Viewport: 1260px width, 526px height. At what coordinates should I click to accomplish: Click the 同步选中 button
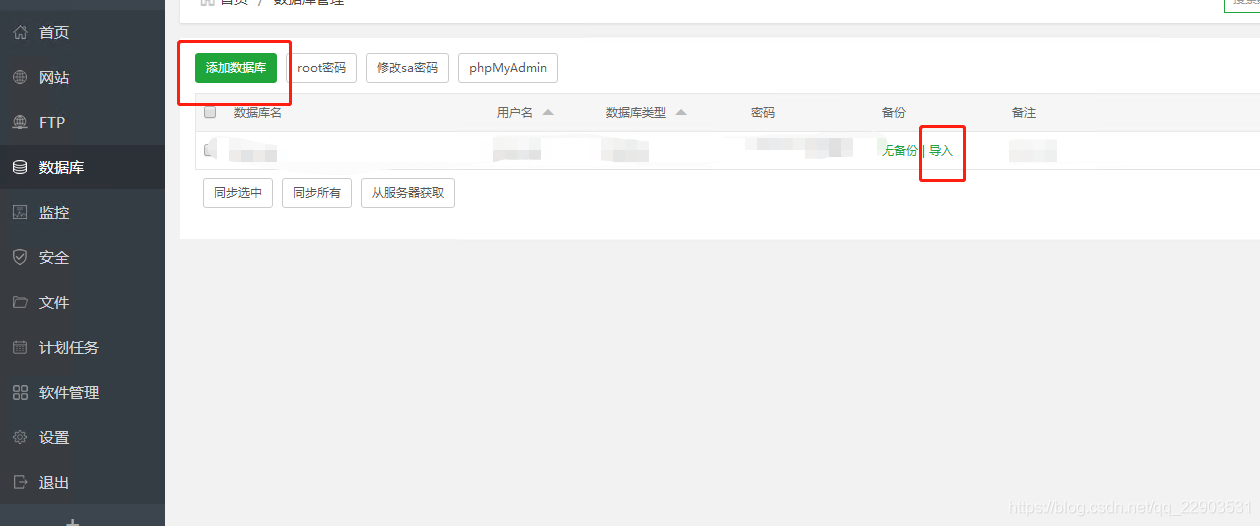pyautogui.click(x=238, y=193)
